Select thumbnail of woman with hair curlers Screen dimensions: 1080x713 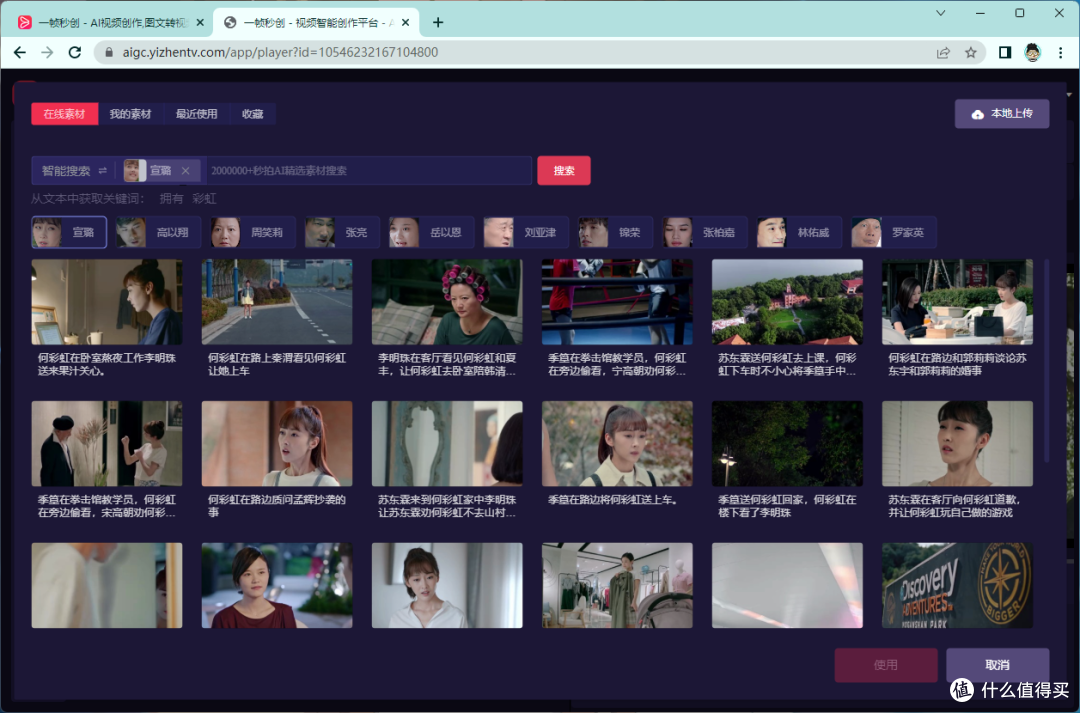[x=447, y=302]
